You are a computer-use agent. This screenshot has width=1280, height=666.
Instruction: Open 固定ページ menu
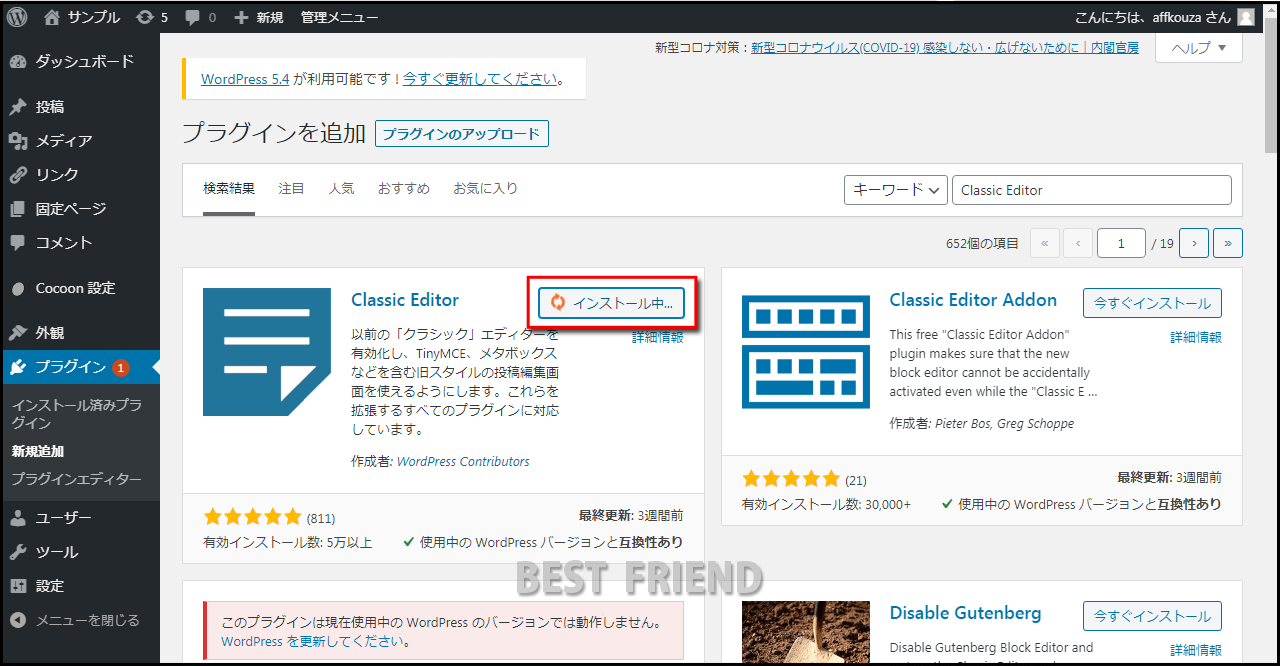[80, 209]
